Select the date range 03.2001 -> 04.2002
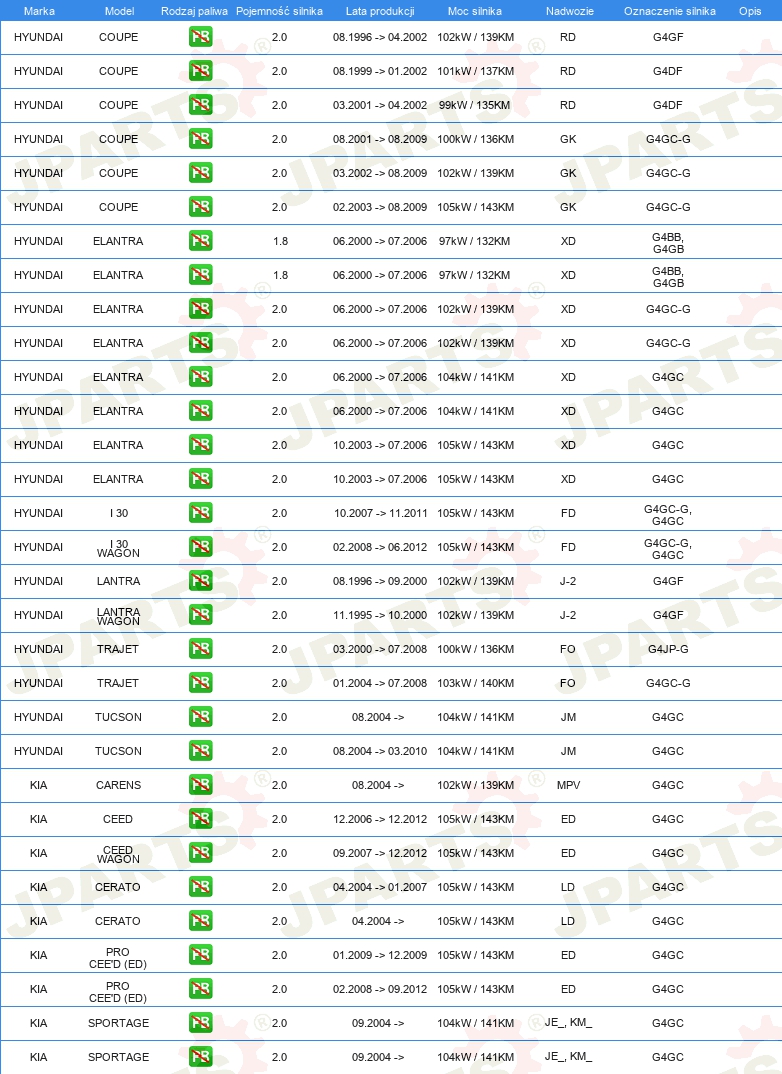Viewport: 782px width, 1074px height. (x=380, y=105)
